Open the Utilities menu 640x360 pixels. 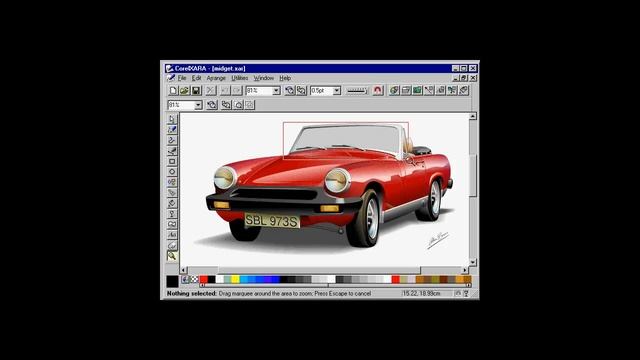[x=240, y=78]
